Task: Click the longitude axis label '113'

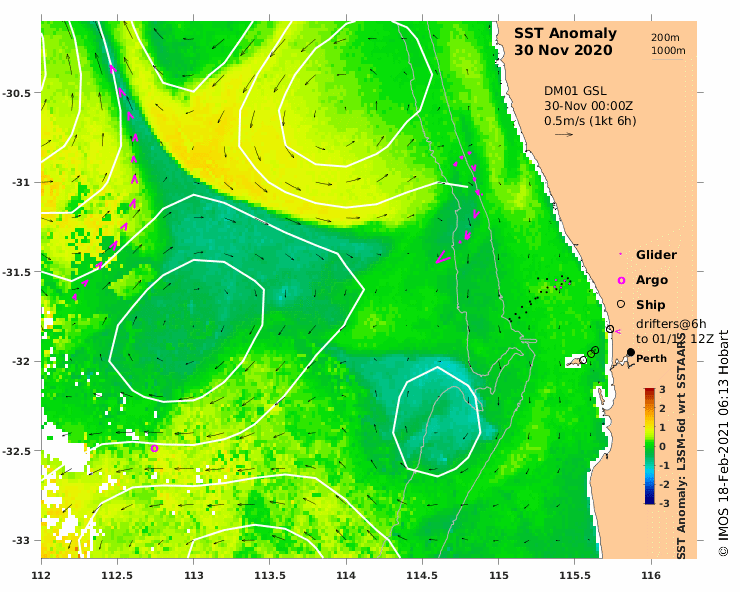Action: click(193, 575)
